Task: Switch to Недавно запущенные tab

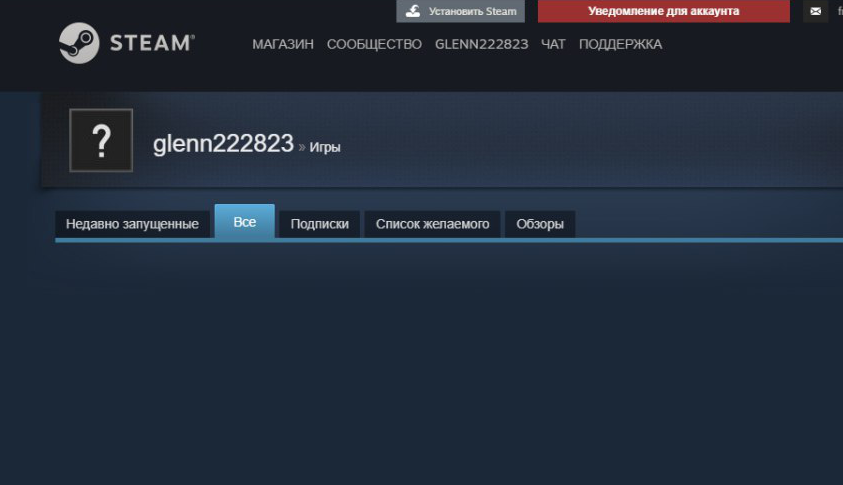Action: point(132,224)
